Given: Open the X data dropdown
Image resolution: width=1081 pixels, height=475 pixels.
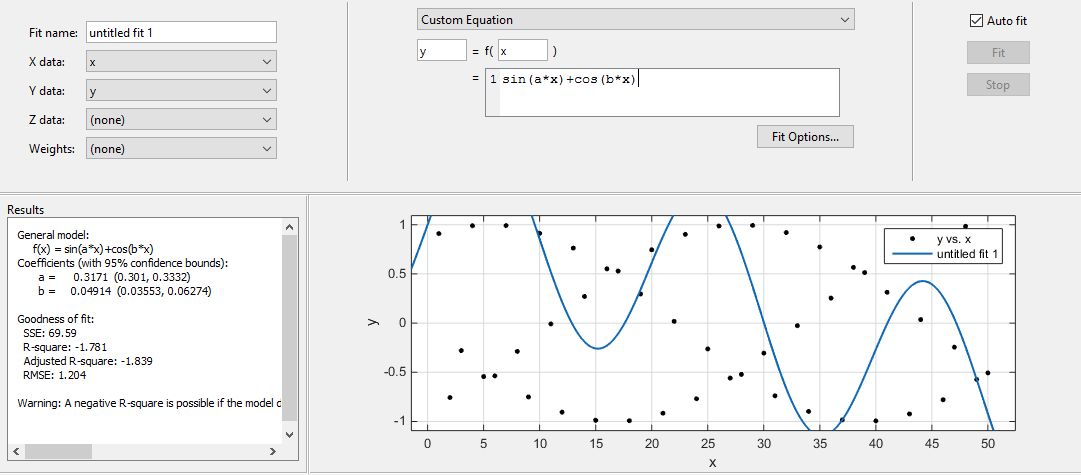Looking at the screenshot, I should point(181,61).
